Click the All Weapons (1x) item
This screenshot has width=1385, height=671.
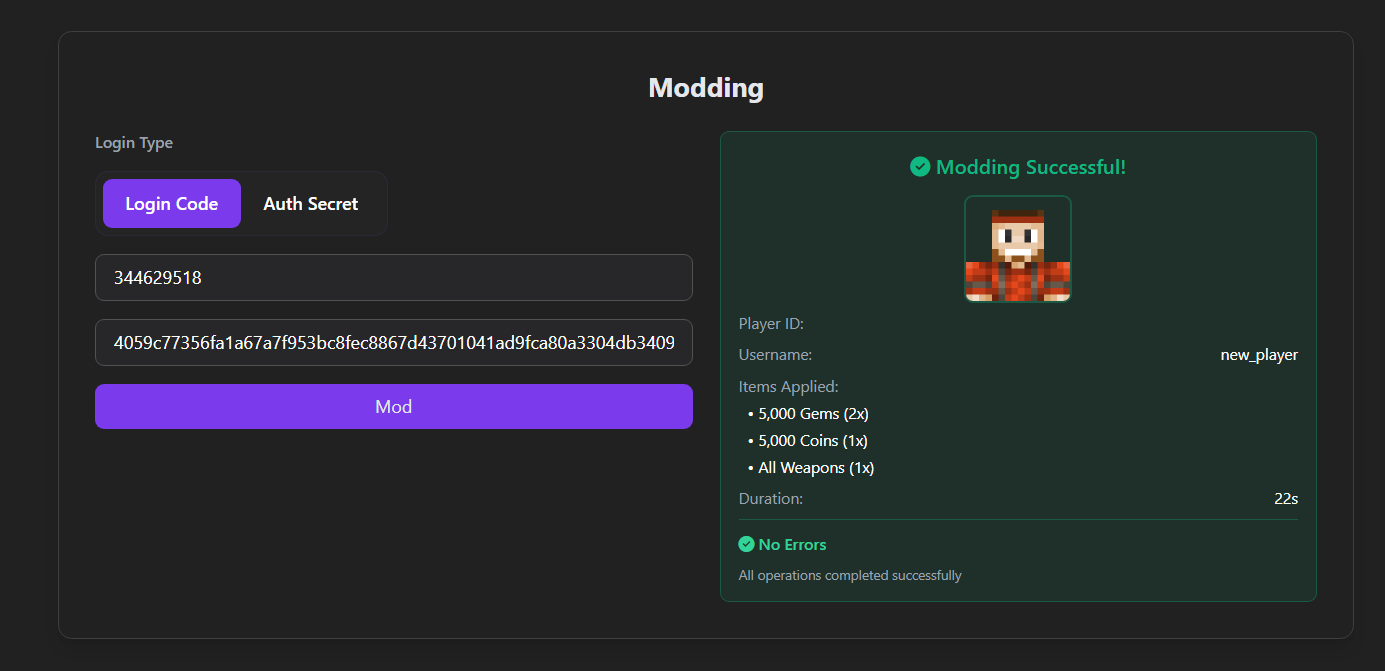[x=815, y=467]
